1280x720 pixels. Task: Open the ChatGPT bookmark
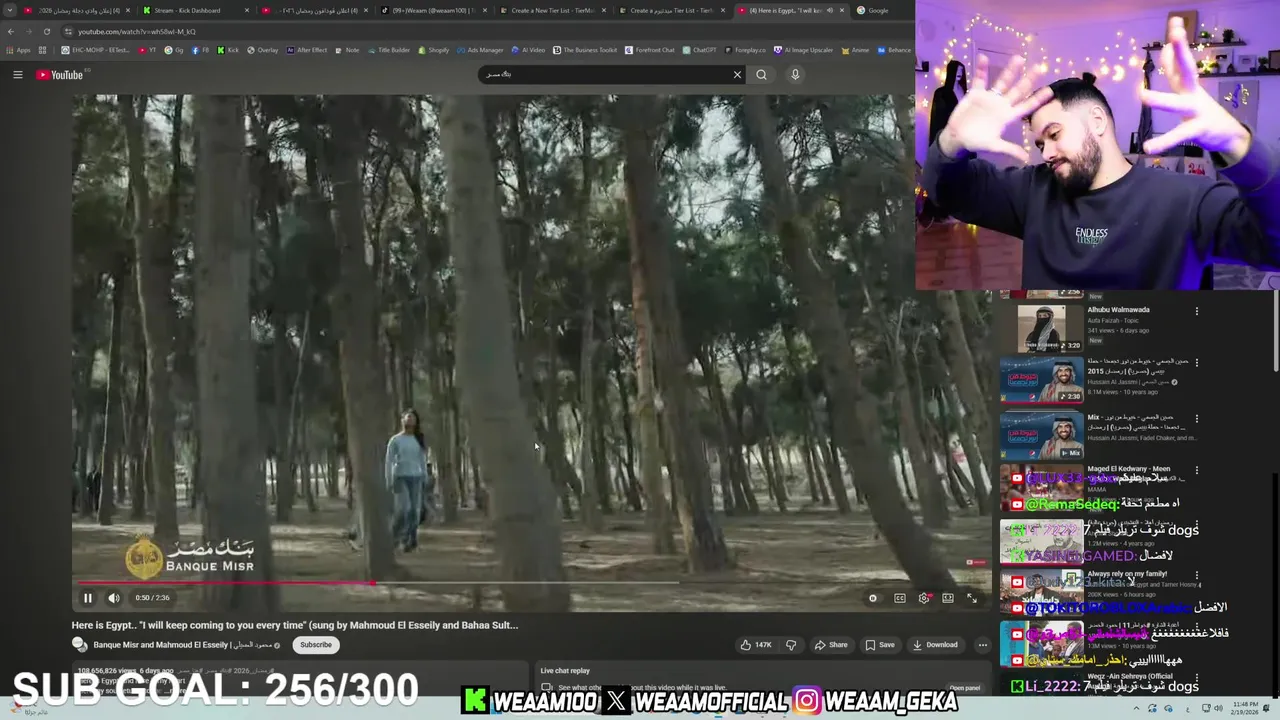(x=700, y=50)
